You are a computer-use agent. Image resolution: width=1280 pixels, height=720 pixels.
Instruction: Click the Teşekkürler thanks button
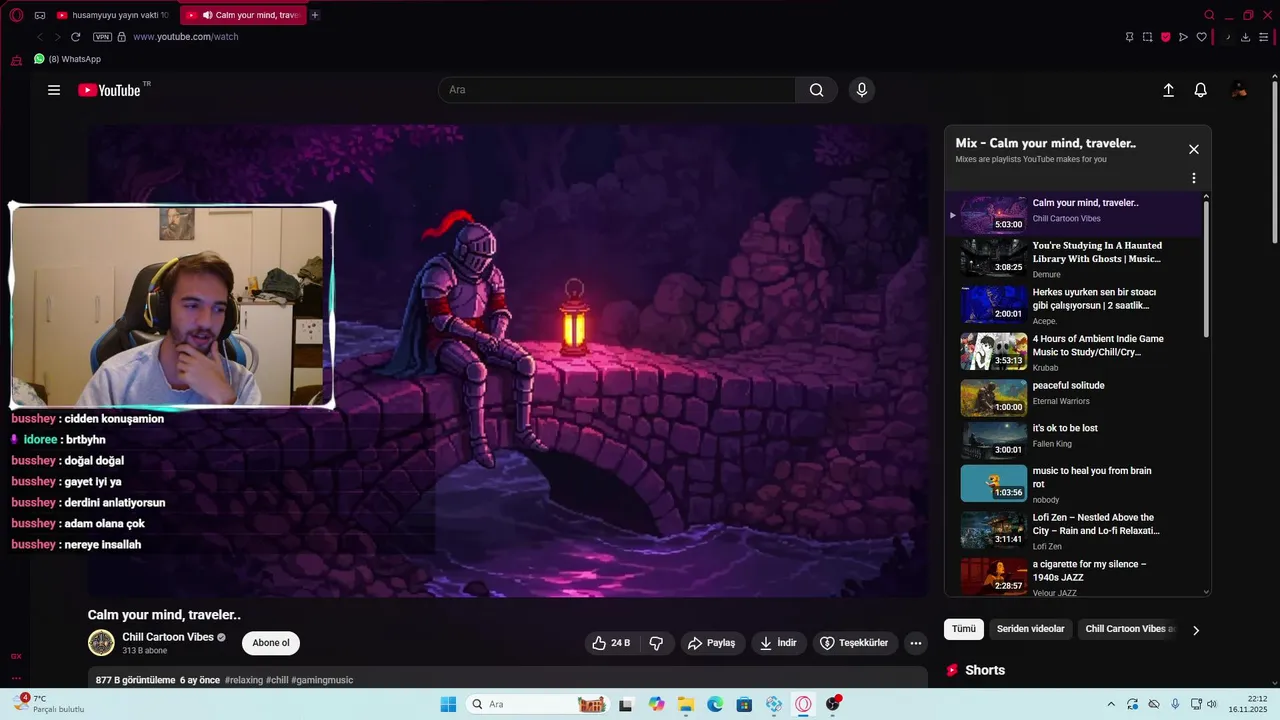(x=855, y=643)
